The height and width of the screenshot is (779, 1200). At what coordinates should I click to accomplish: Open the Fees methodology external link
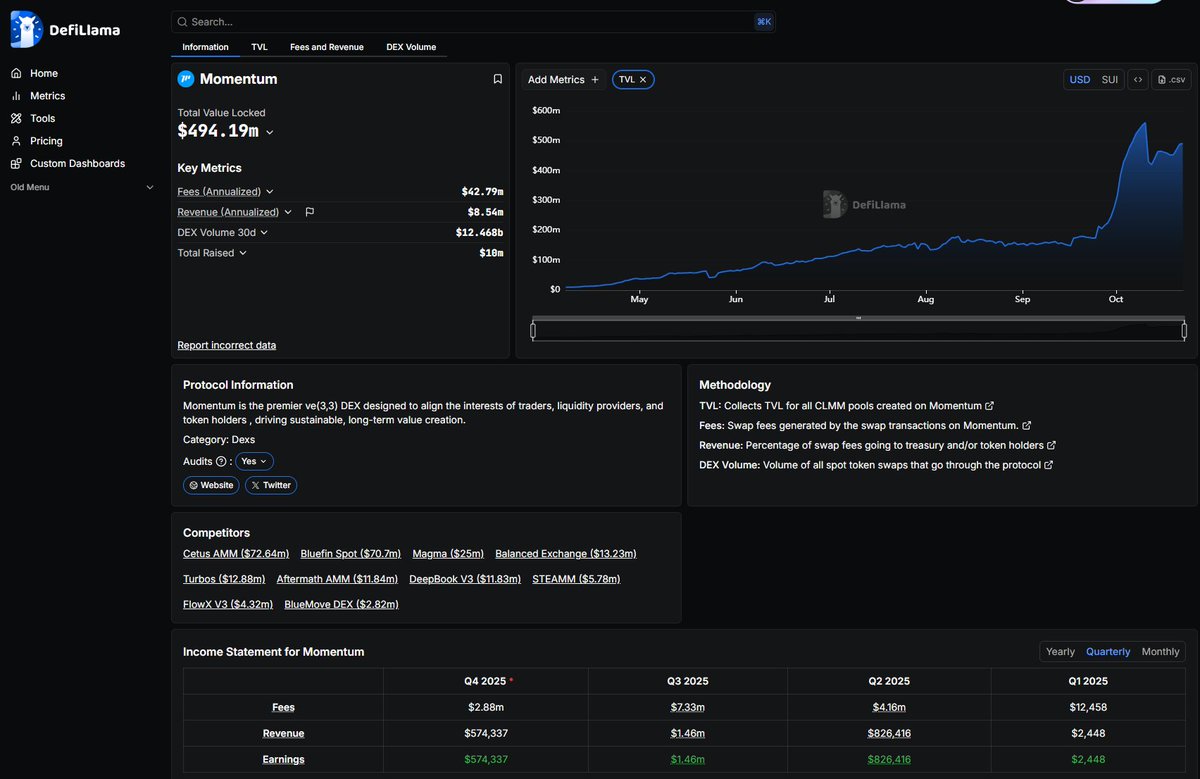pos(1027,426)
